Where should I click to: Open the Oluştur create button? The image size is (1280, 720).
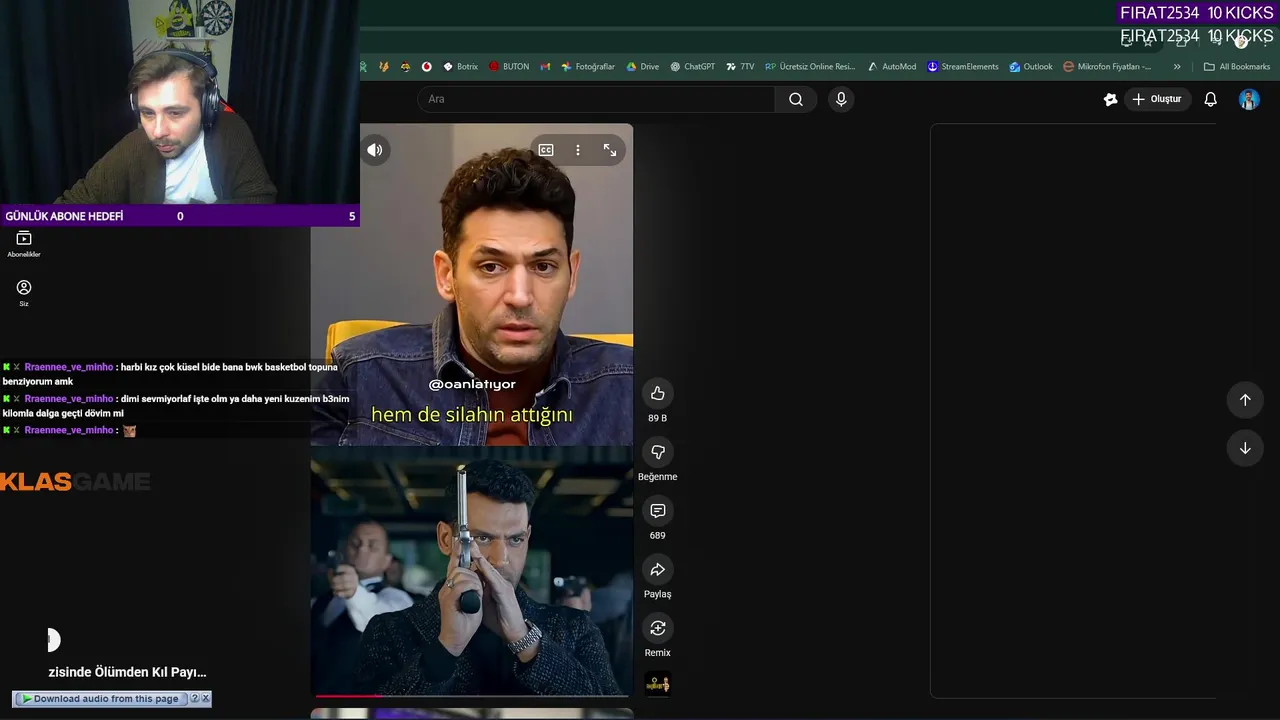[1157, 99]
